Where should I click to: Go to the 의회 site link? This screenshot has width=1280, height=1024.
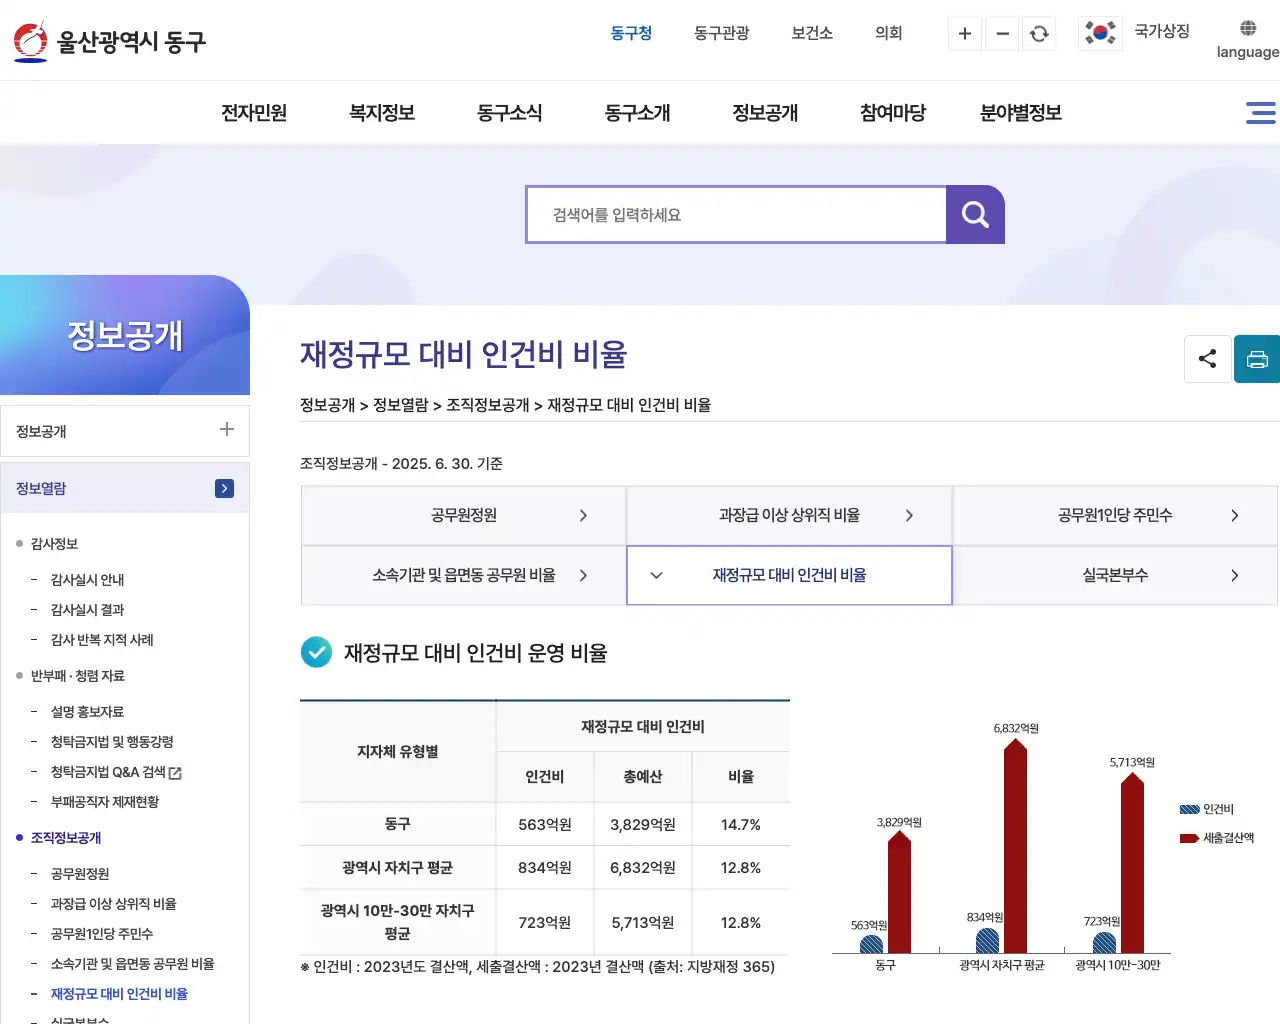(889, 33)
